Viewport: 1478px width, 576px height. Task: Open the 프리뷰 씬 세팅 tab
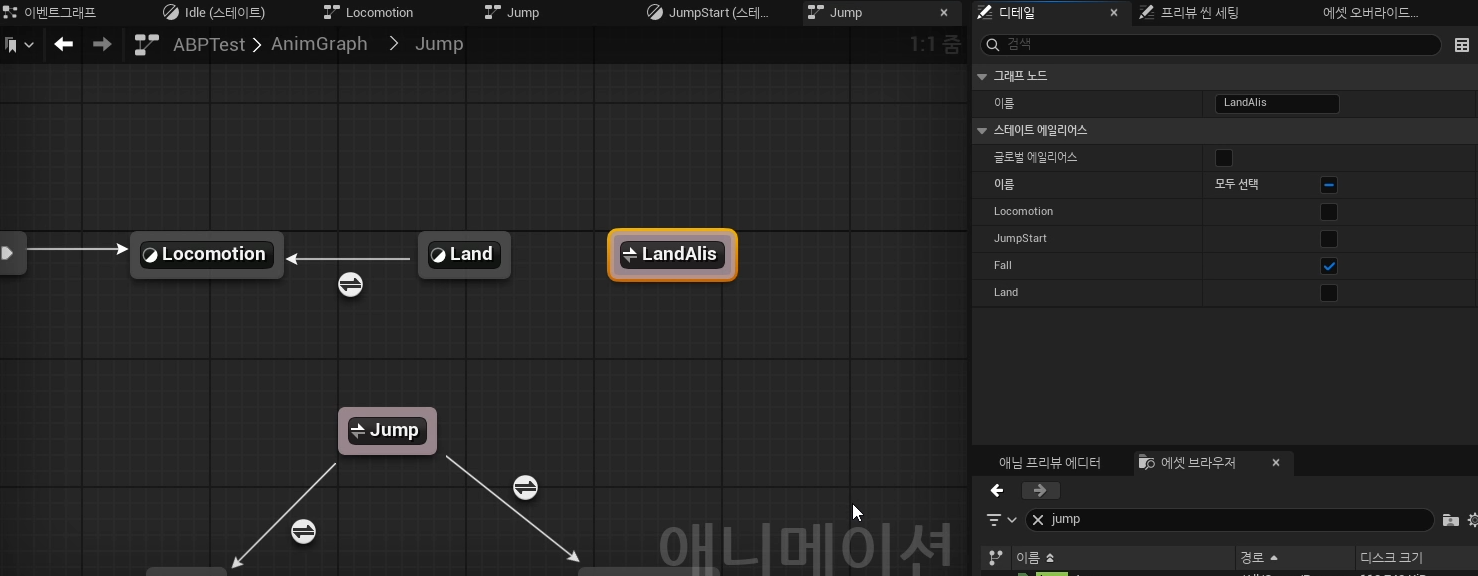pos(1200,13)
